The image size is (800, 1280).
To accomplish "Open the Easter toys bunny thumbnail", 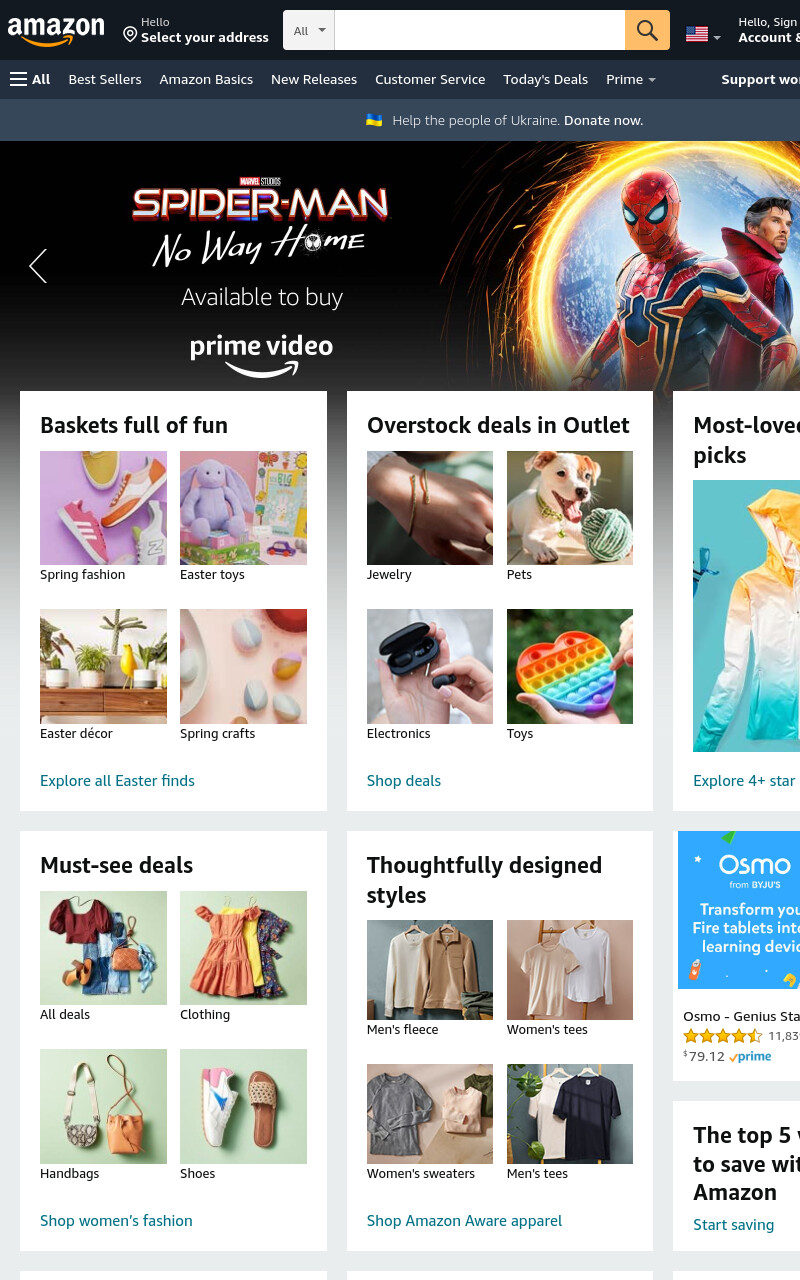I will 243,508.
